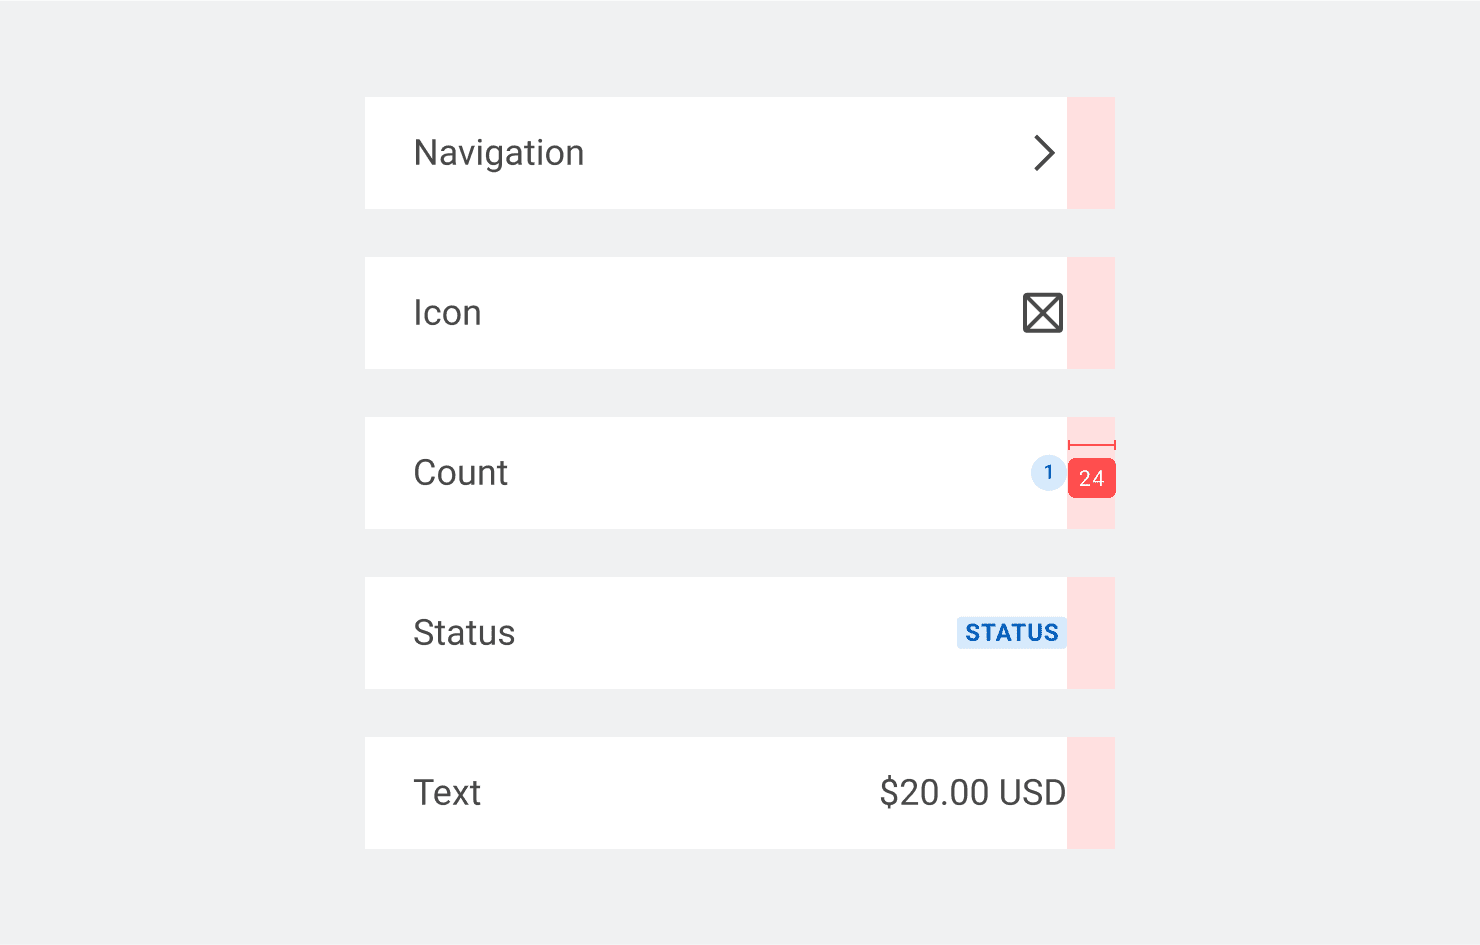Click the Count label text
The width and height of the screenshot is (1480, 945).
pos(460,473)
